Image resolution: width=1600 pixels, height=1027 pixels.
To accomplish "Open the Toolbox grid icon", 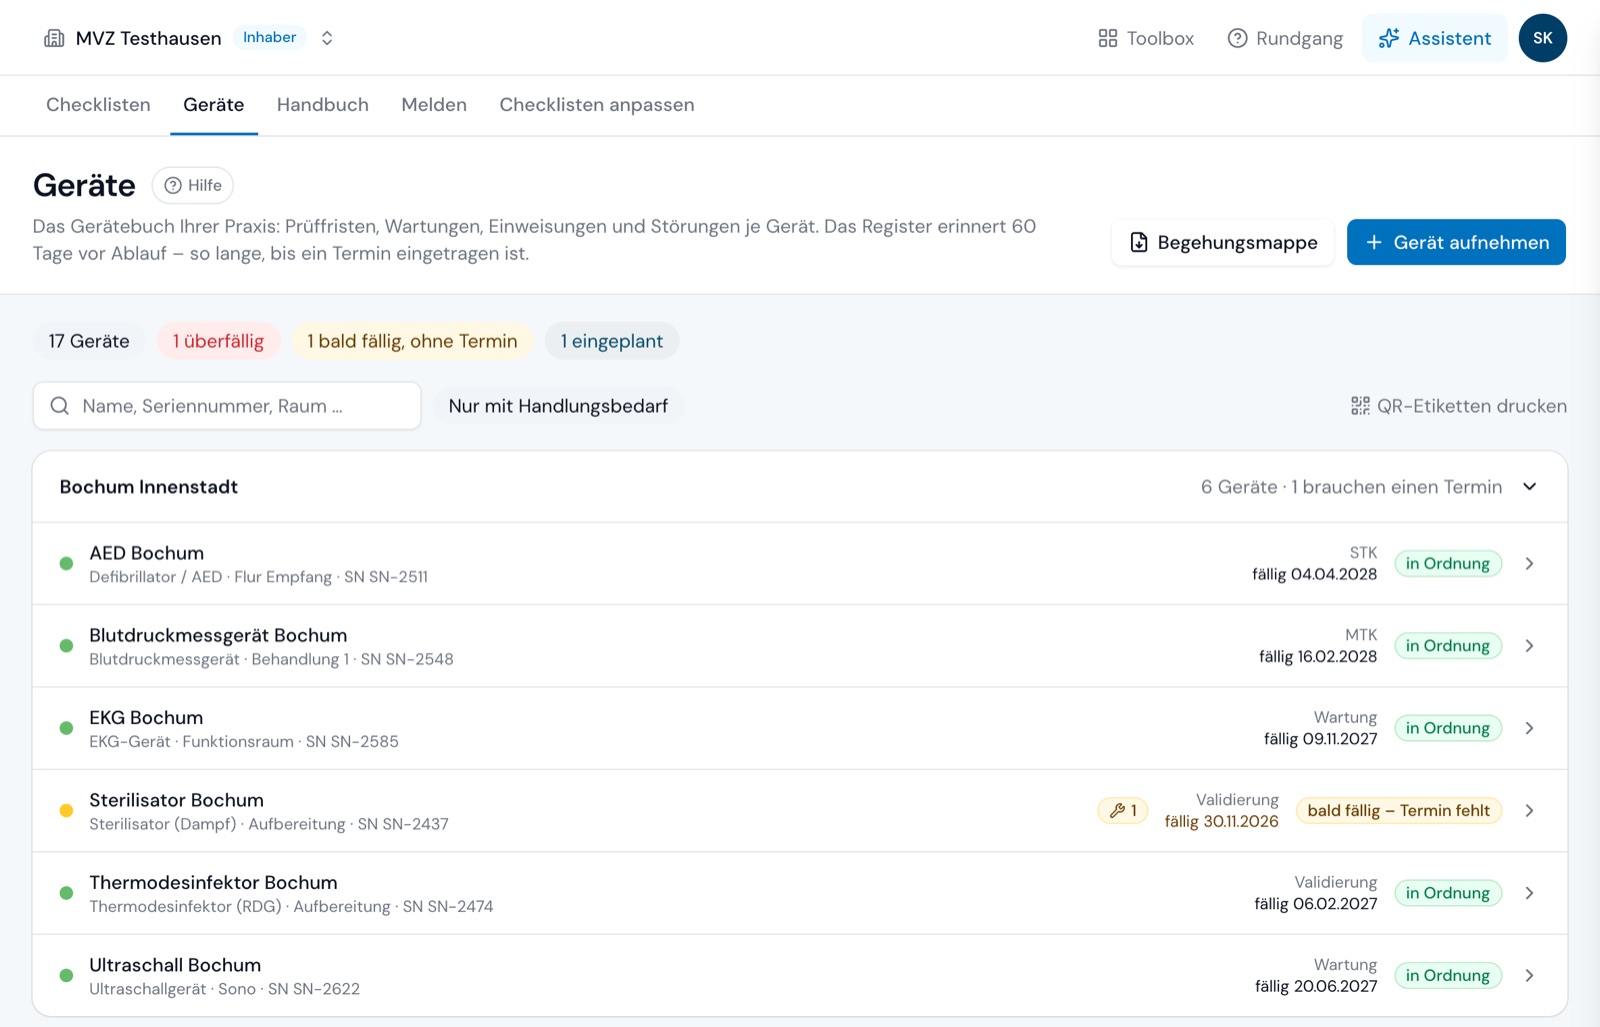I will pyautogui.click(x=1107, y=38).
